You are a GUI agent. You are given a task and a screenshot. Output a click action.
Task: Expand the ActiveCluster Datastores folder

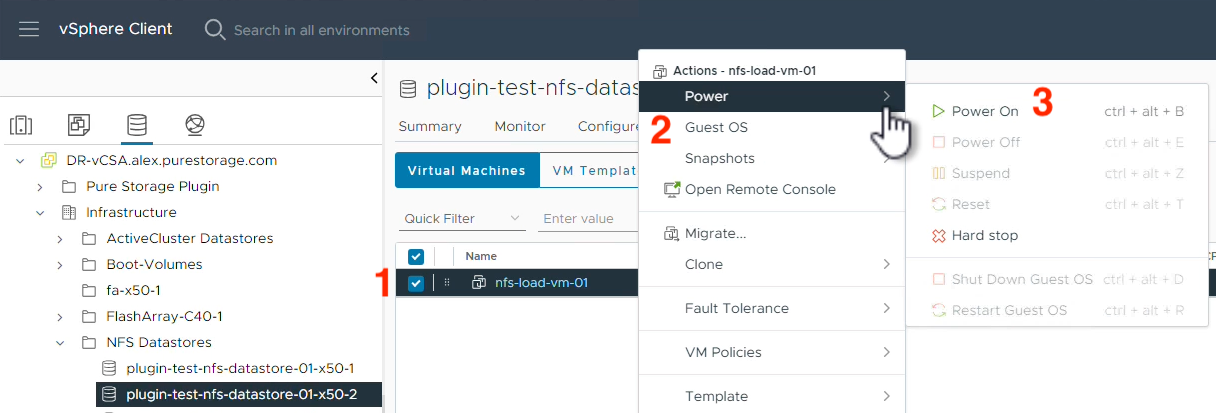(x=60, y=238)
